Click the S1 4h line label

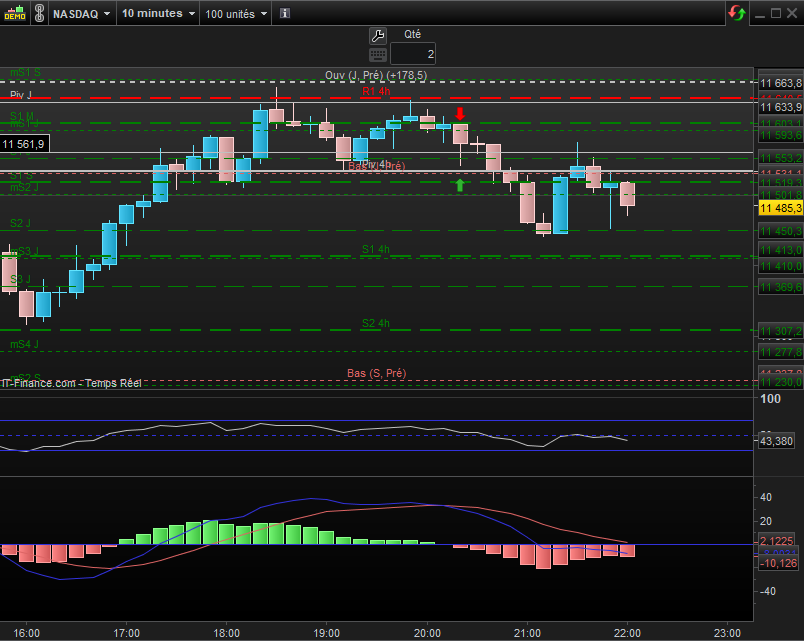click(376, 250)
